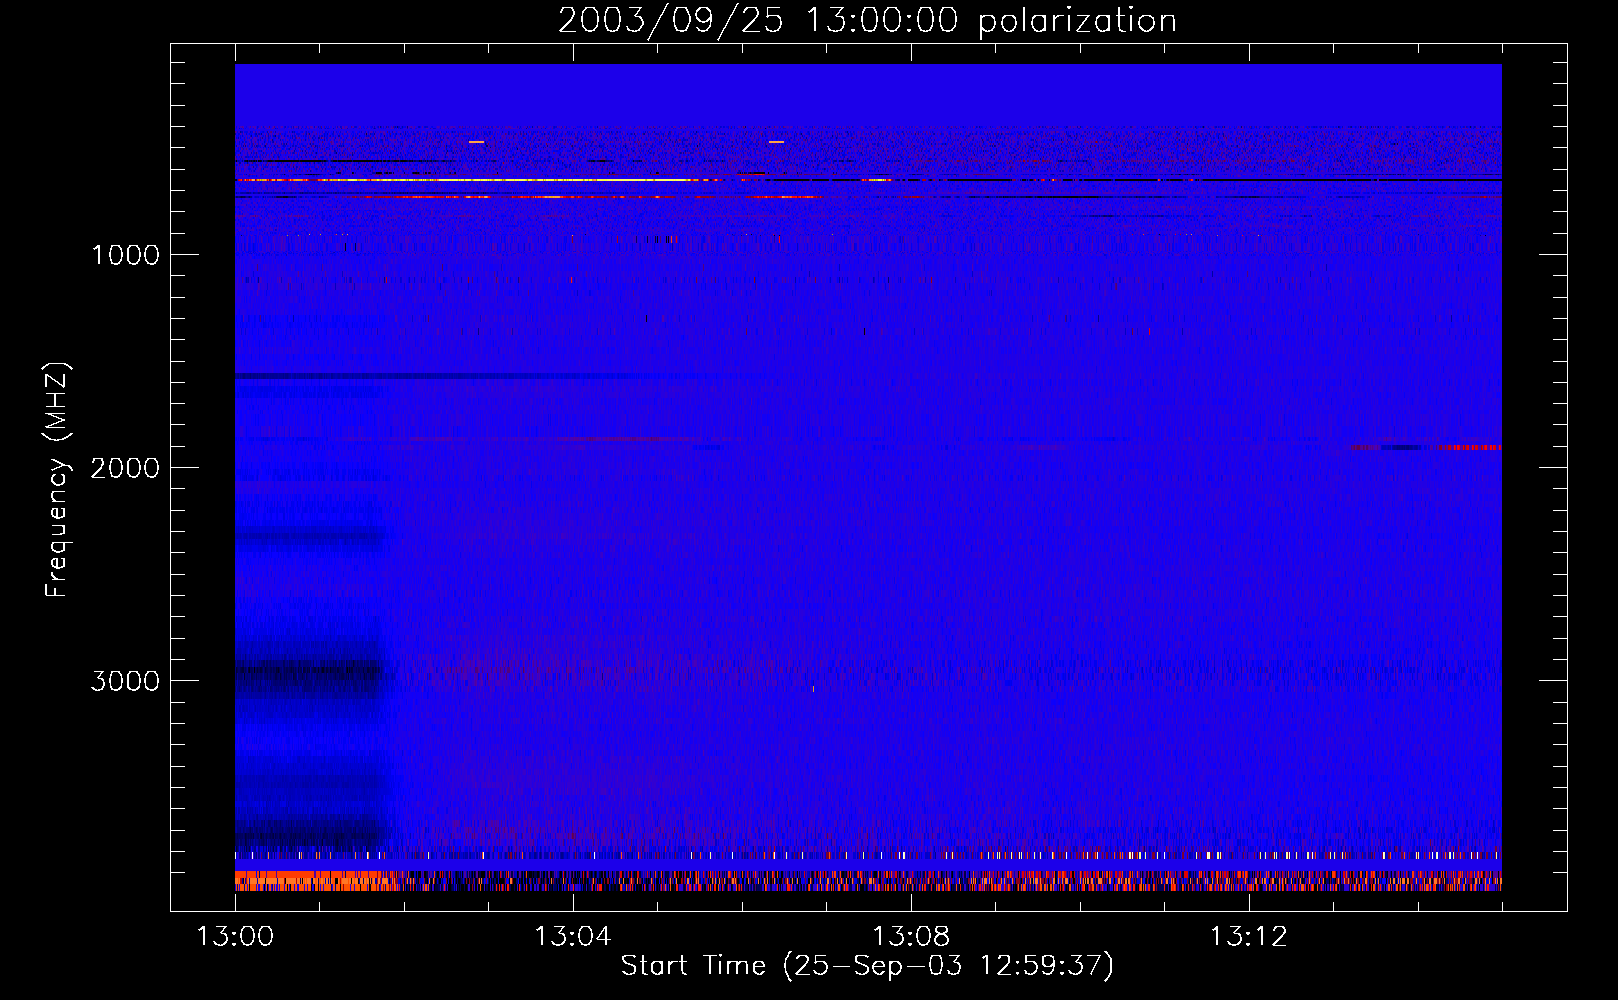
Task: Click the '13:04' time tick label
Action: pos(572,937)
